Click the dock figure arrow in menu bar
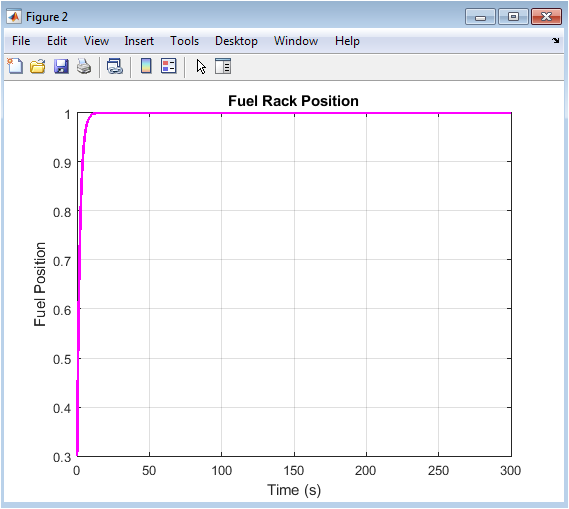The image size is (569, 509). 556,40
